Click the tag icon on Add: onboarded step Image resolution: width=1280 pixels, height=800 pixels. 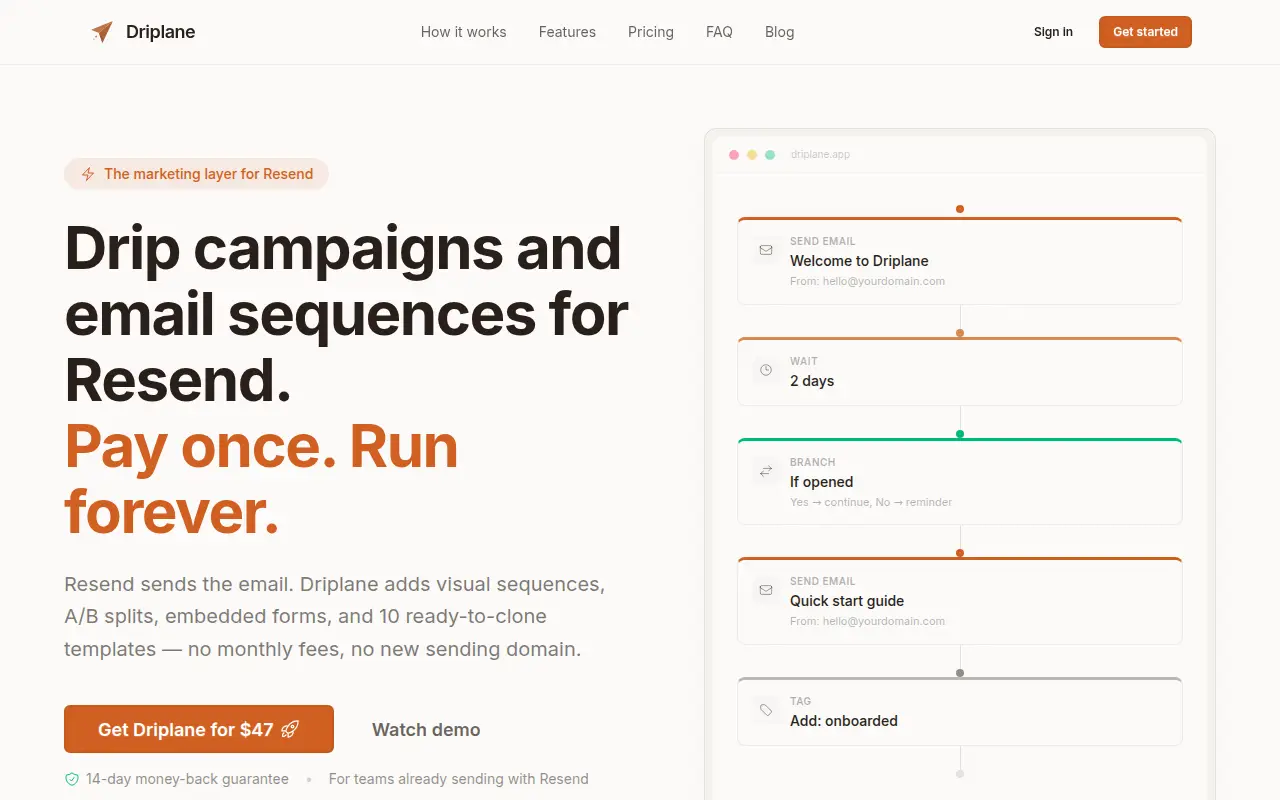[x=766, y=710]
